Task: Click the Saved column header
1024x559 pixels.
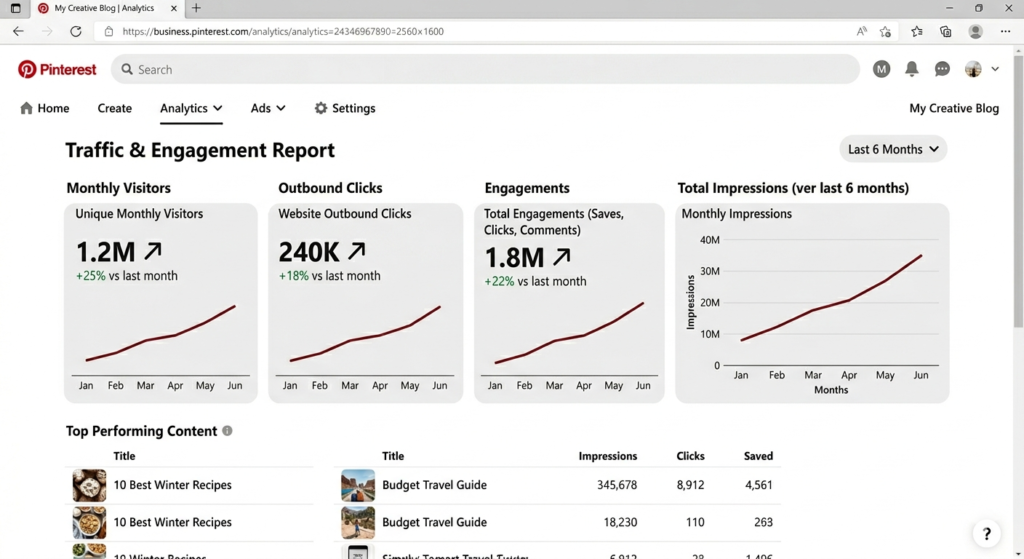Action: [758, 456]
